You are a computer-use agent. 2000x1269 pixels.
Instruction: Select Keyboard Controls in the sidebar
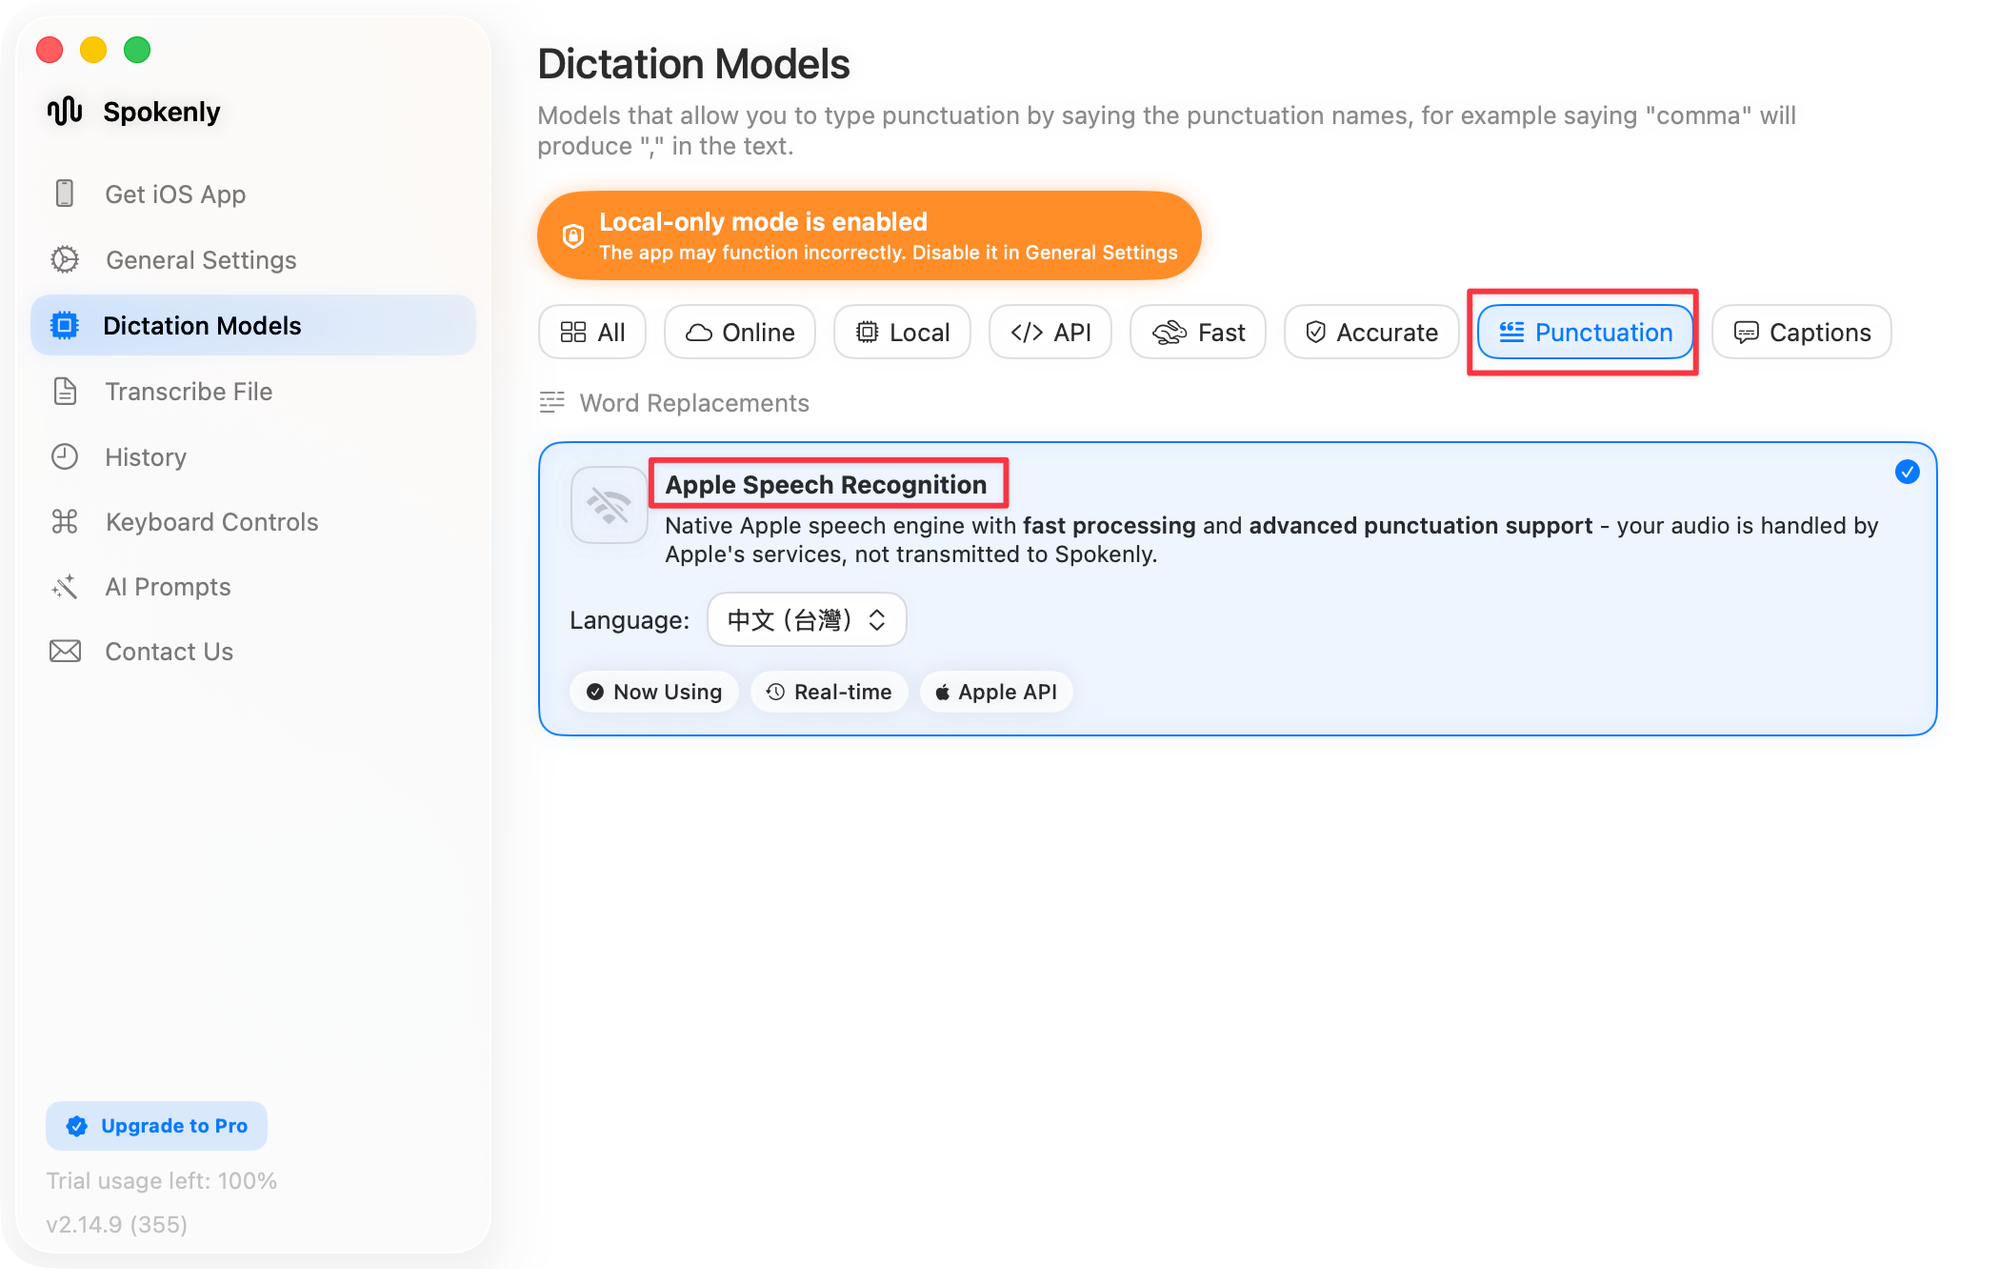coord(211,521)
